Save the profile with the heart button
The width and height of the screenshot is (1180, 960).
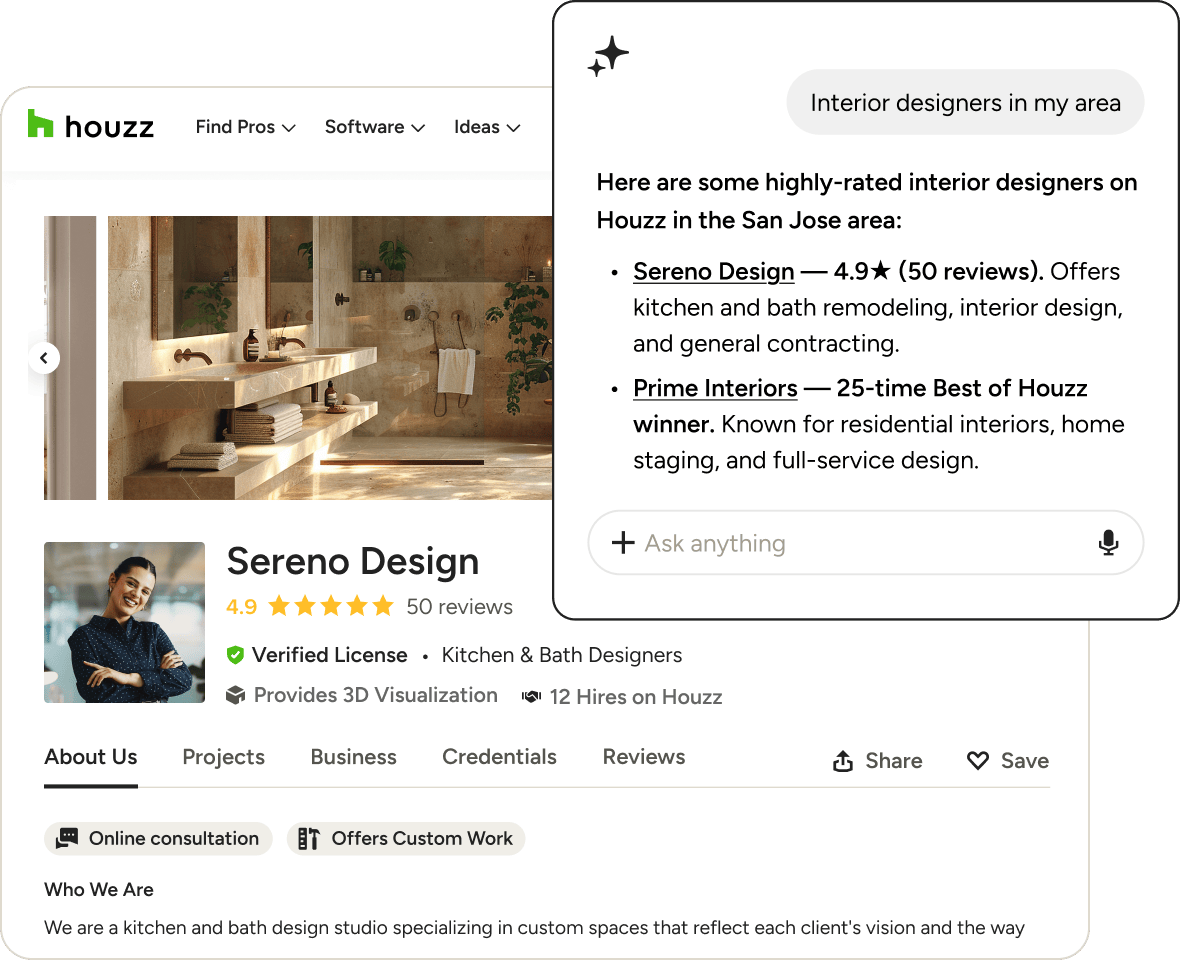(x=1008, y=761)
